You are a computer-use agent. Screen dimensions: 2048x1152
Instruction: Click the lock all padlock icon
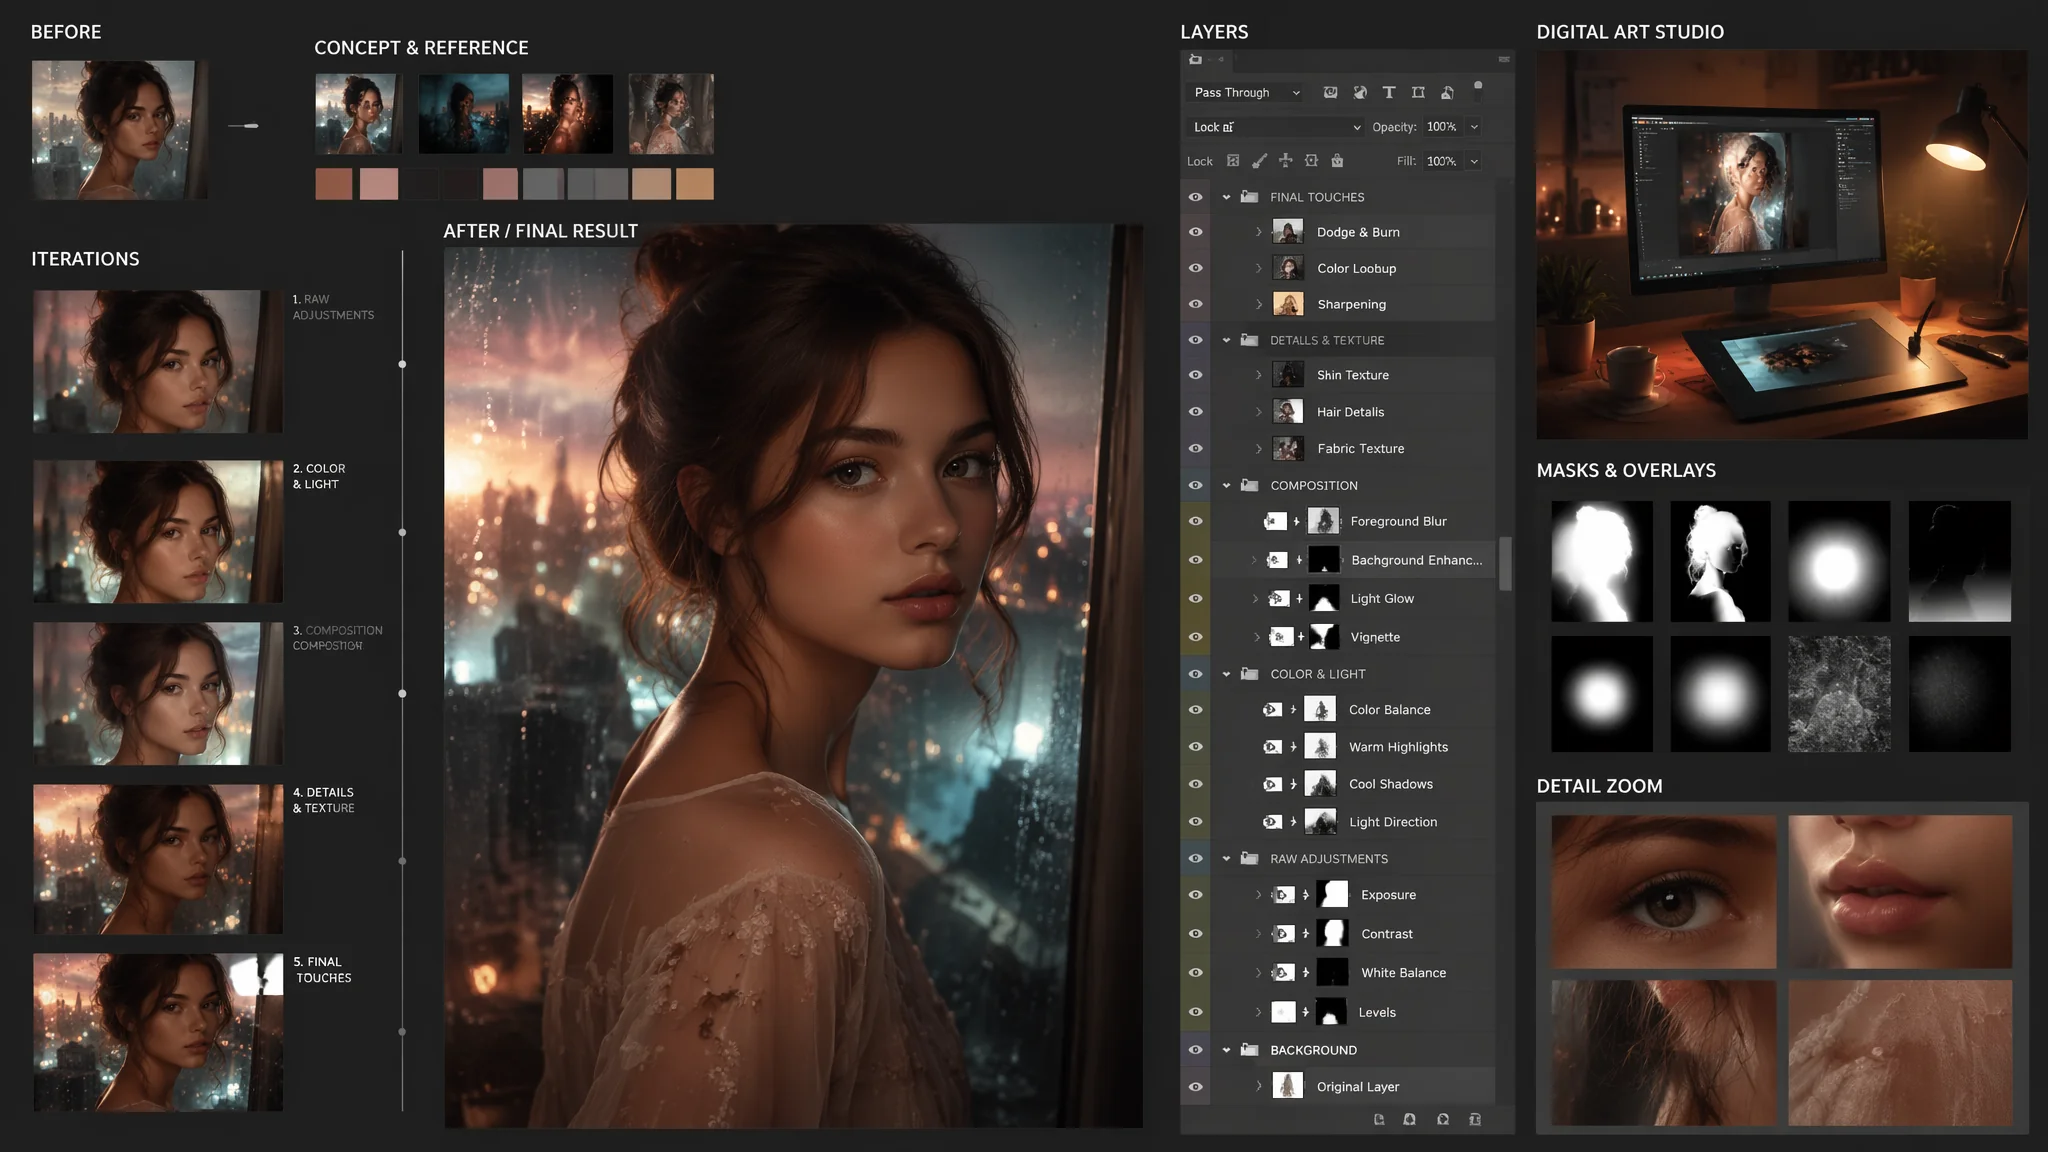pos(1337,160)
